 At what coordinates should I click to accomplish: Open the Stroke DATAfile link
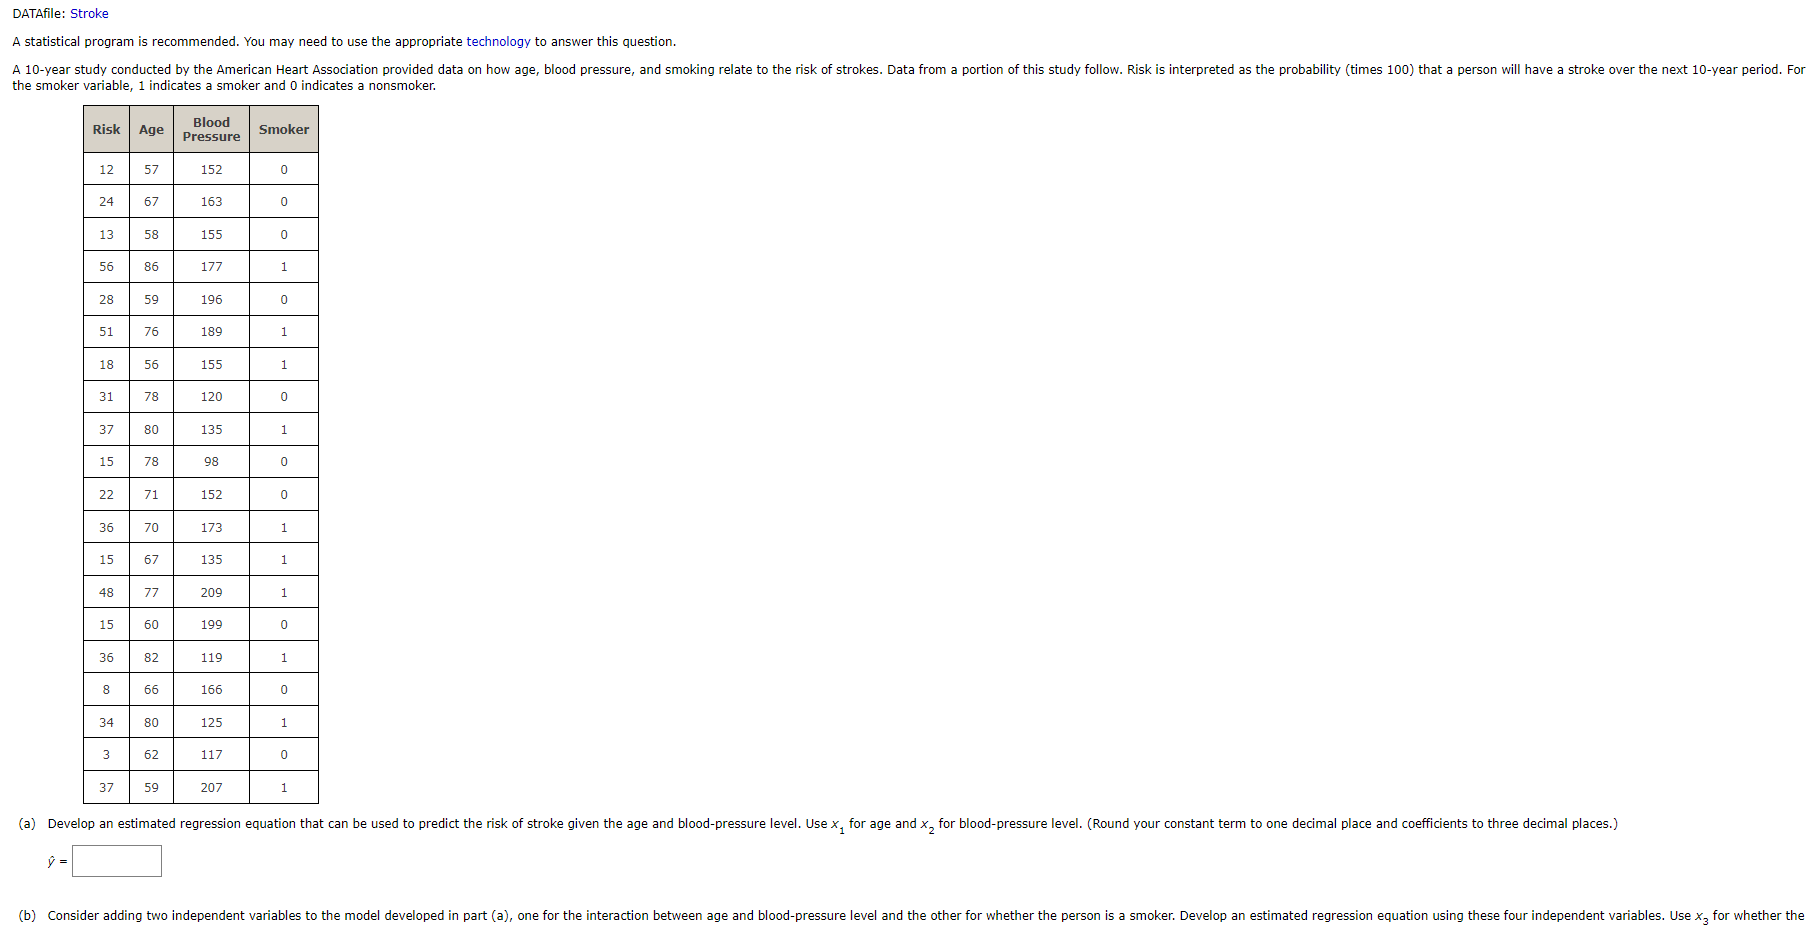pos(89,14)
